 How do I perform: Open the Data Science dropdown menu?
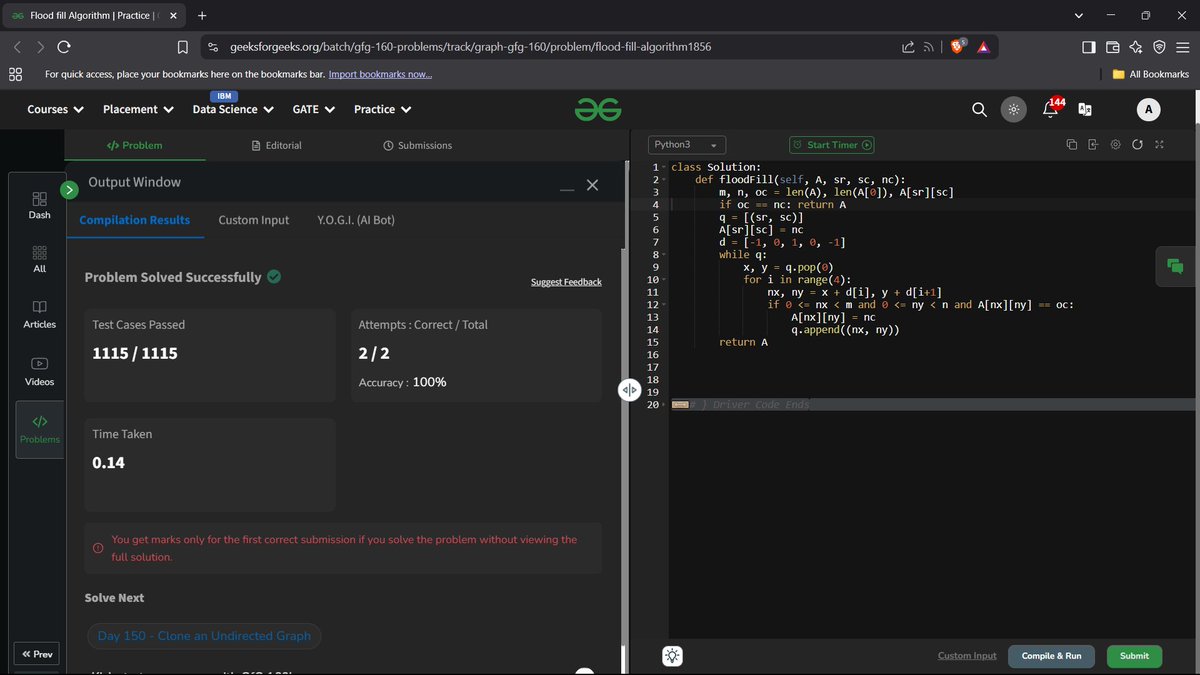point(233,109)
